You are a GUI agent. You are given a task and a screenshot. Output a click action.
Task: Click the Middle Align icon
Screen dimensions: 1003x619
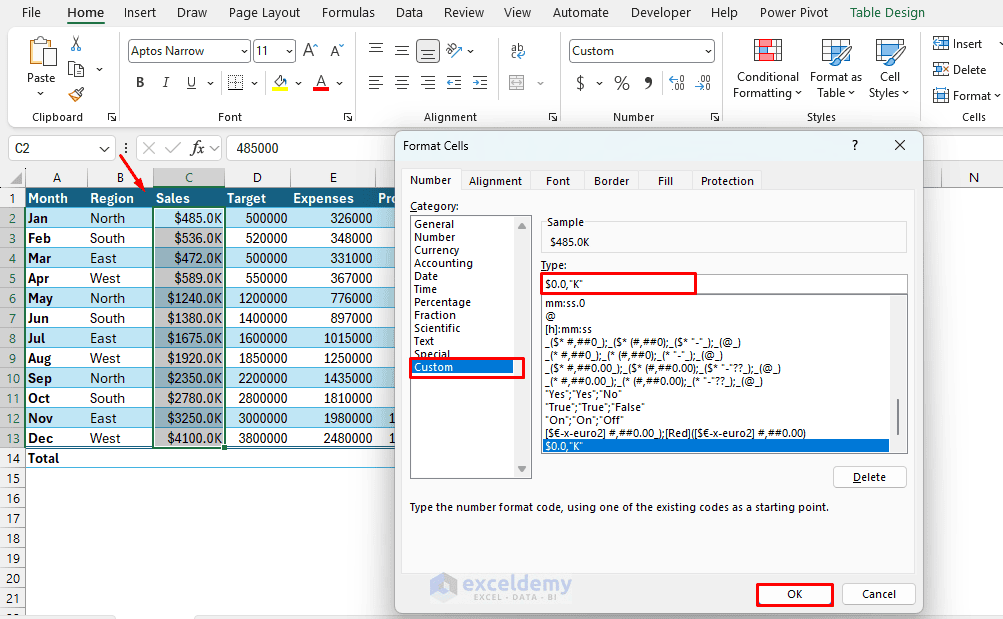(402, 50)
